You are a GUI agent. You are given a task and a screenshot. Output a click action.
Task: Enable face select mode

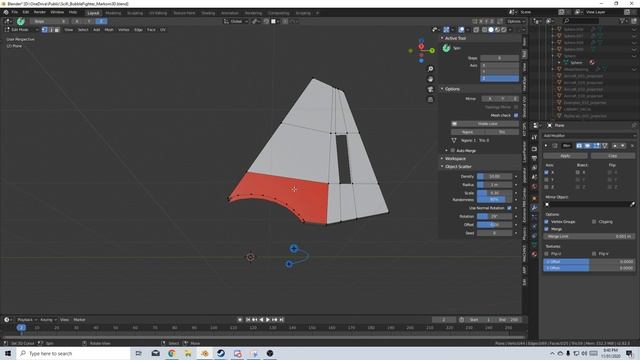tap(57, 30)
